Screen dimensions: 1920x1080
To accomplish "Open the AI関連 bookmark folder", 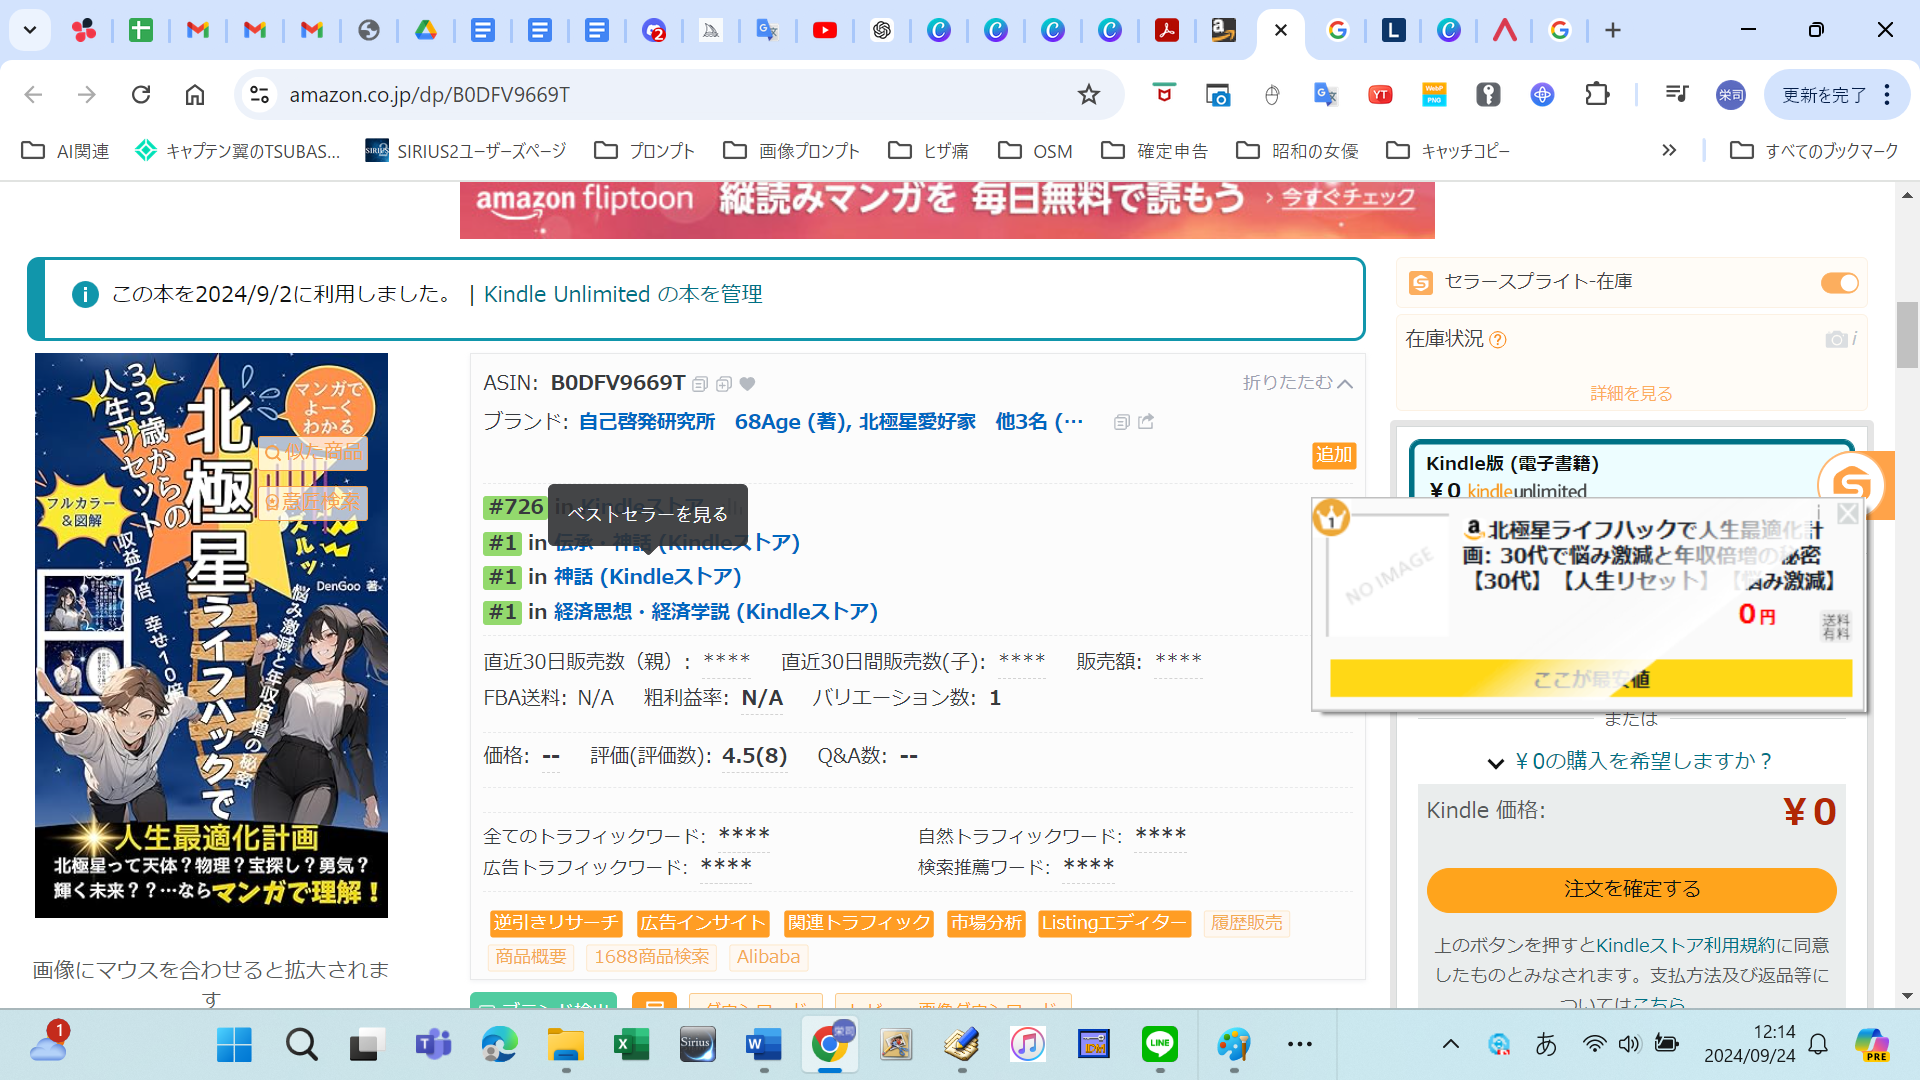I will click(x=66, y=151).
